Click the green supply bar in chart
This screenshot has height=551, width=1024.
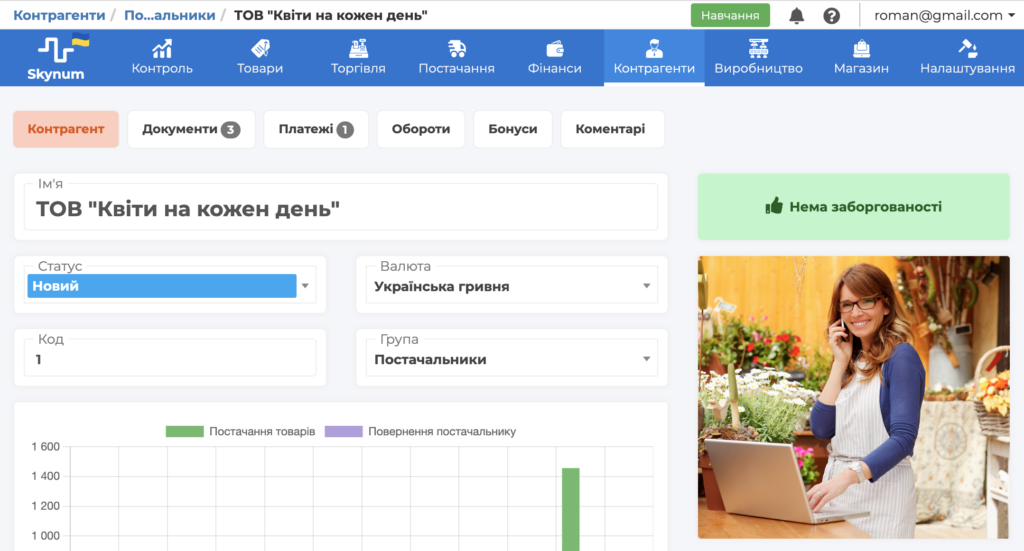(x=571, y=509)
